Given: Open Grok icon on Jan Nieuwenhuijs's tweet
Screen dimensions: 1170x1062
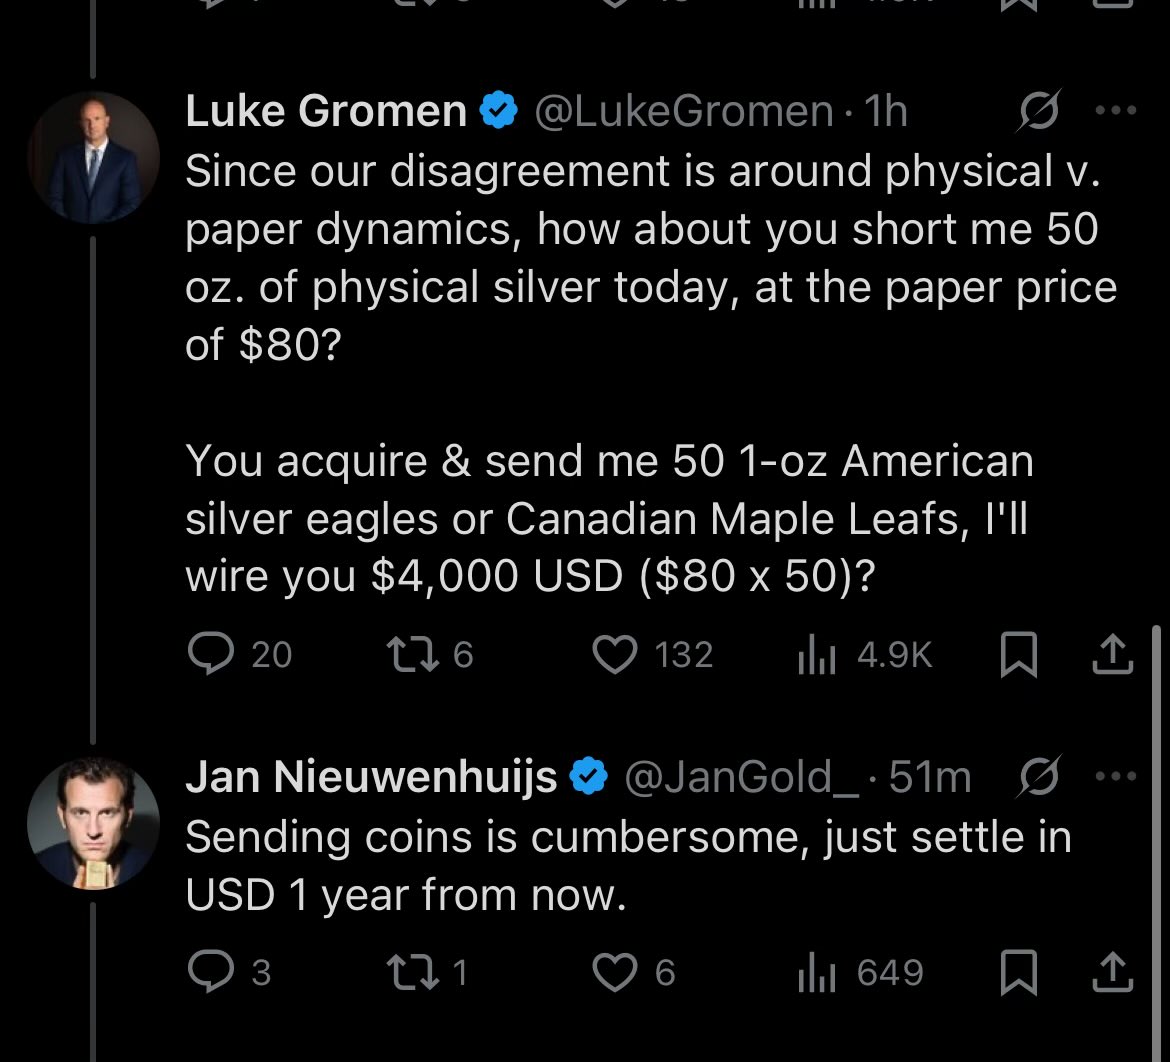Looking at the screenshot, I should tap(1038, 776).
